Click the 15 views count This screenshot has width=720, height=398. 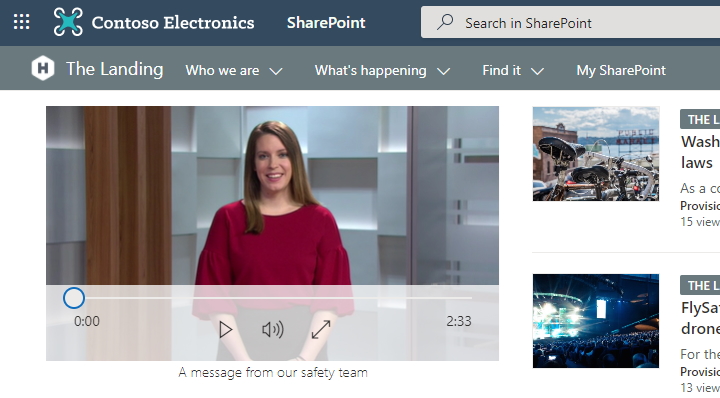(700, 222)
